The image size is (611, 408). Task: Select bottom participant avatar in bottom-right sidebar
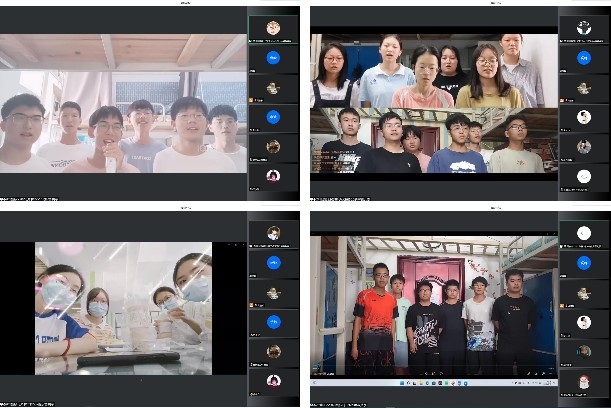point(584,380)
